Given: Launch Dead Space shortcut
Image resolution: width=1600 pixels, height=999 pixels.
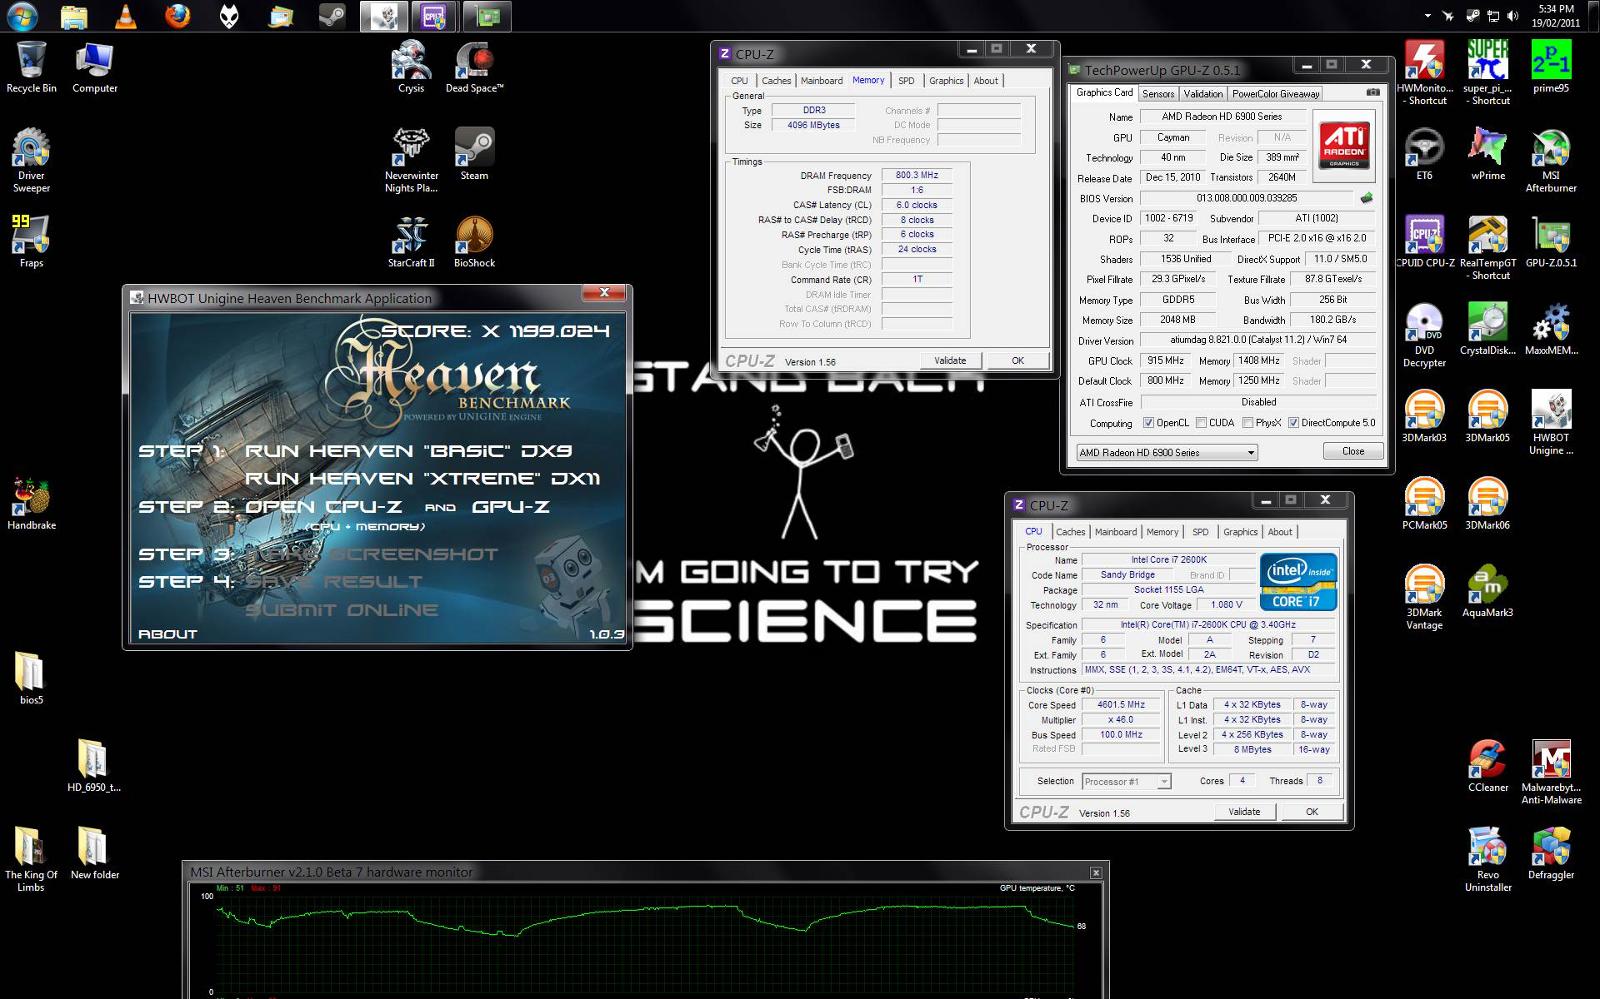Looking at the screenshot, I should click(x=474, y=67).
